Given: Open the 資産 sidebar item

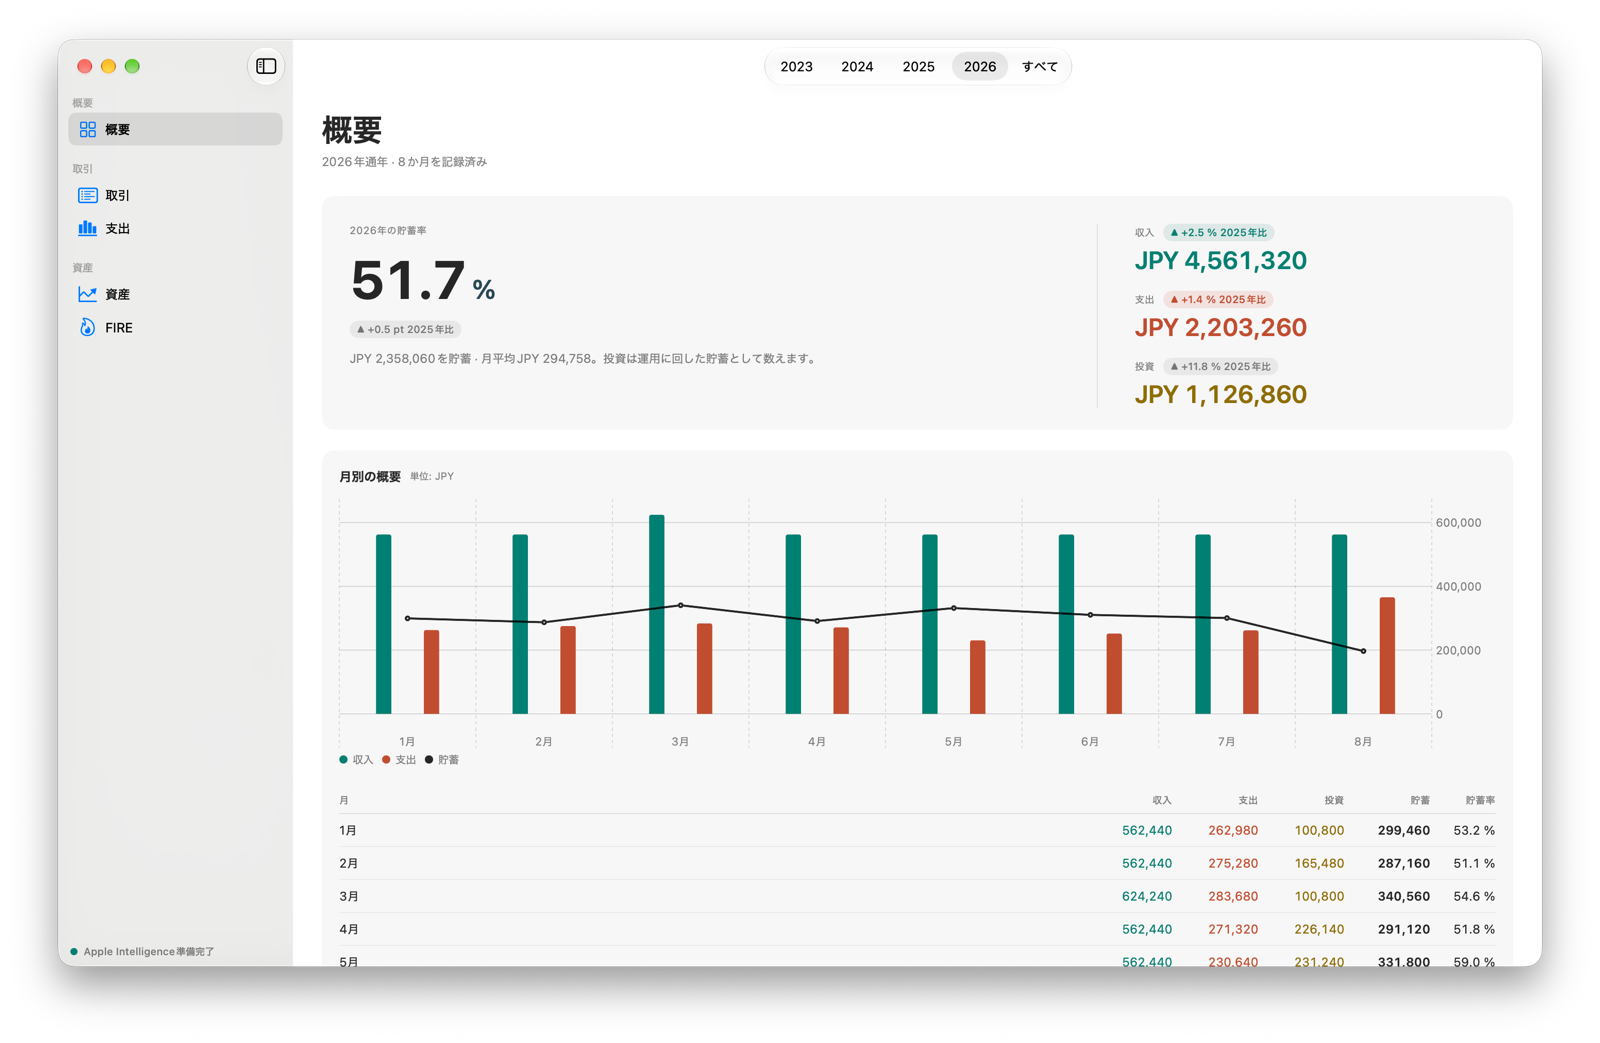Looking at the screenshot, I should (175, 294).
